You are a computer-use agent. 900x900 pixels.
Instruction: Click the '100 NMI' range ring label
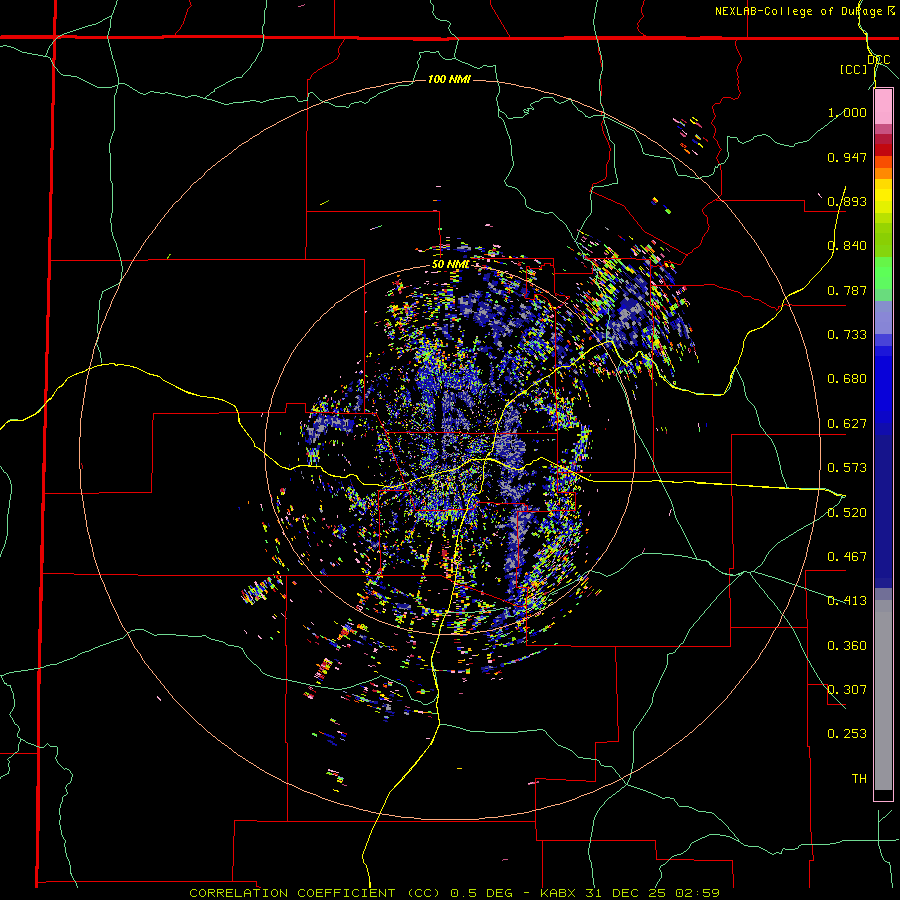point(449,79)
